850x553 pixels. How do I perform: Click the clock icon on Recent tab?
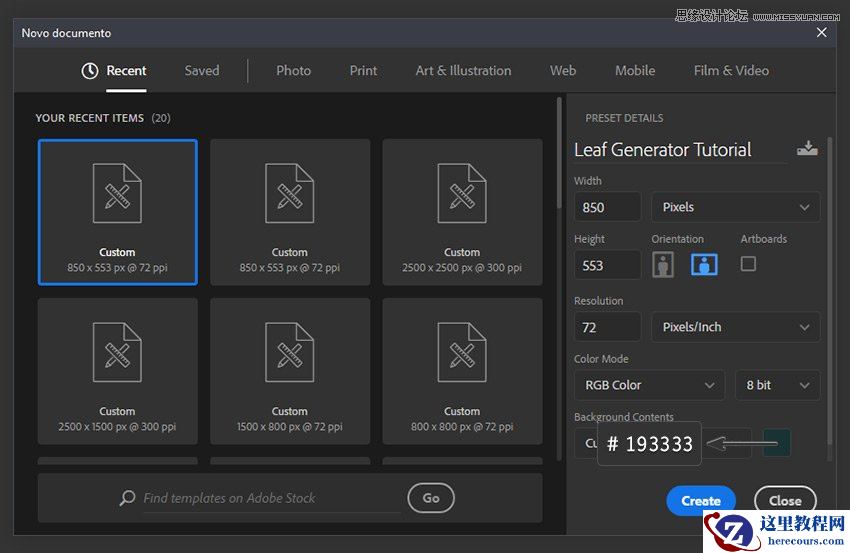point(90,71)
